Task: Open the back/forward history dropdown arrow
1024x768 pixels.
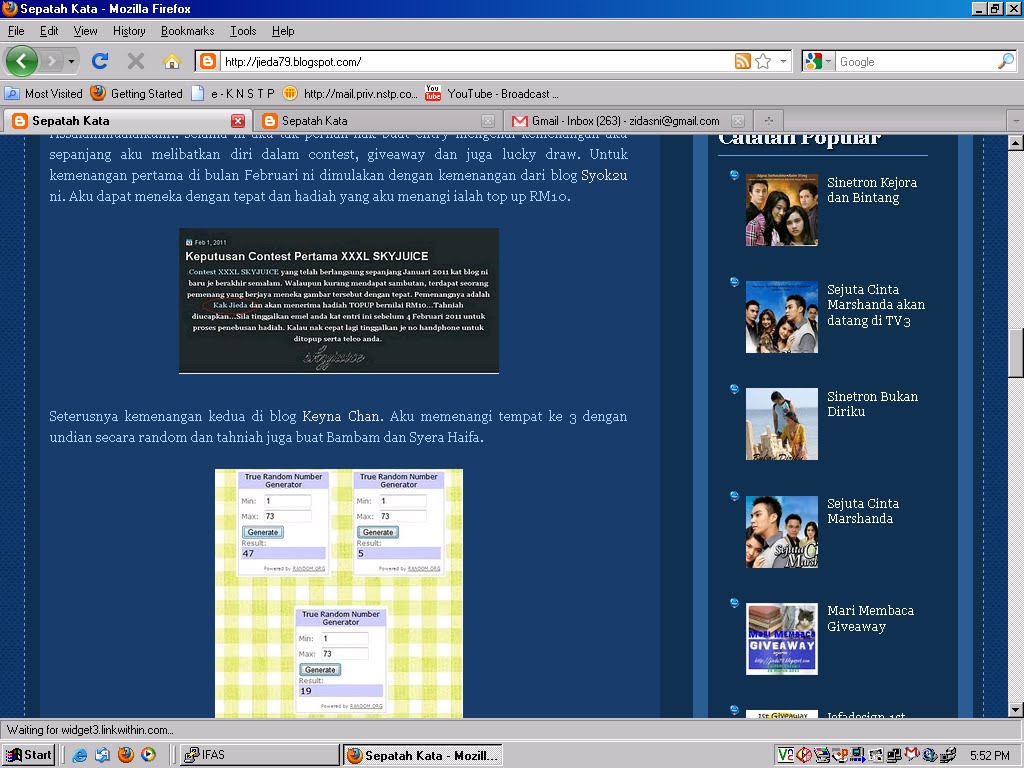Action: point(71,62)
